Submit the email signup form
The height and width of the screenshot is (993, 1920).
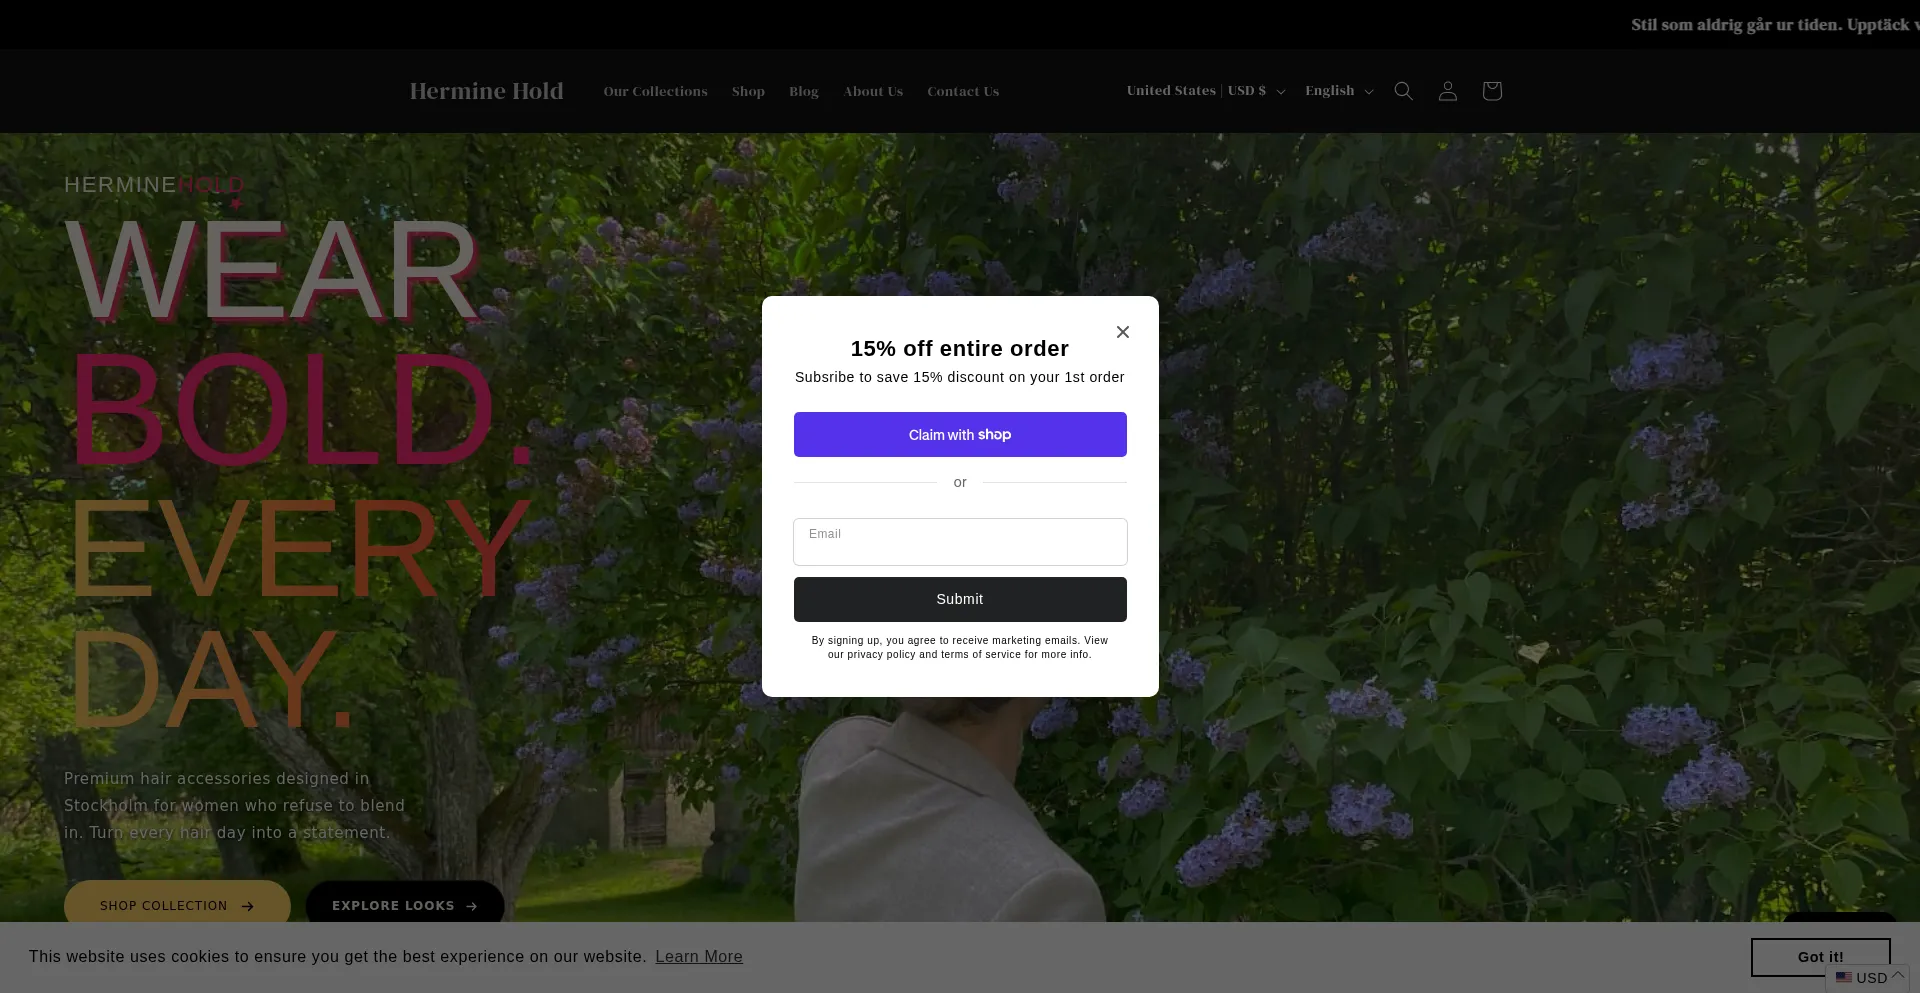[x=960, y=599]
